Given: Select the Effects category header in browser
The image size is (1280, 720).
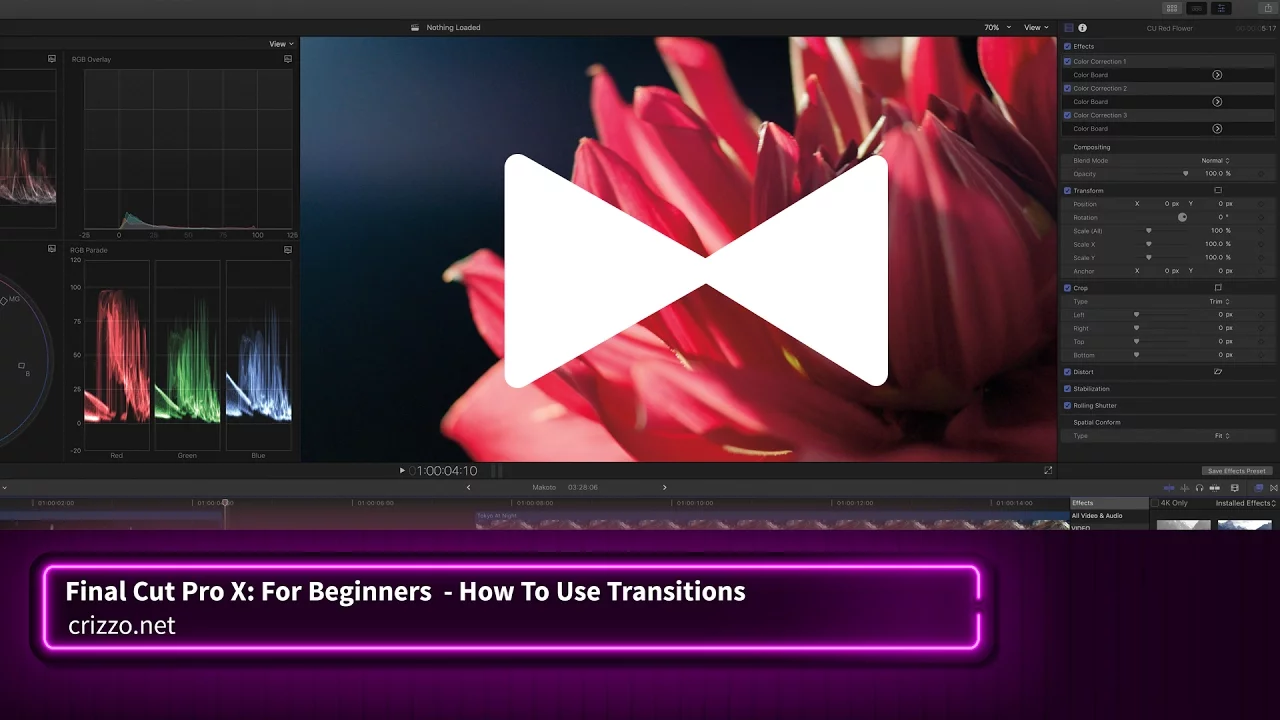Looking at the screenshot, I should click(1109, 503).
